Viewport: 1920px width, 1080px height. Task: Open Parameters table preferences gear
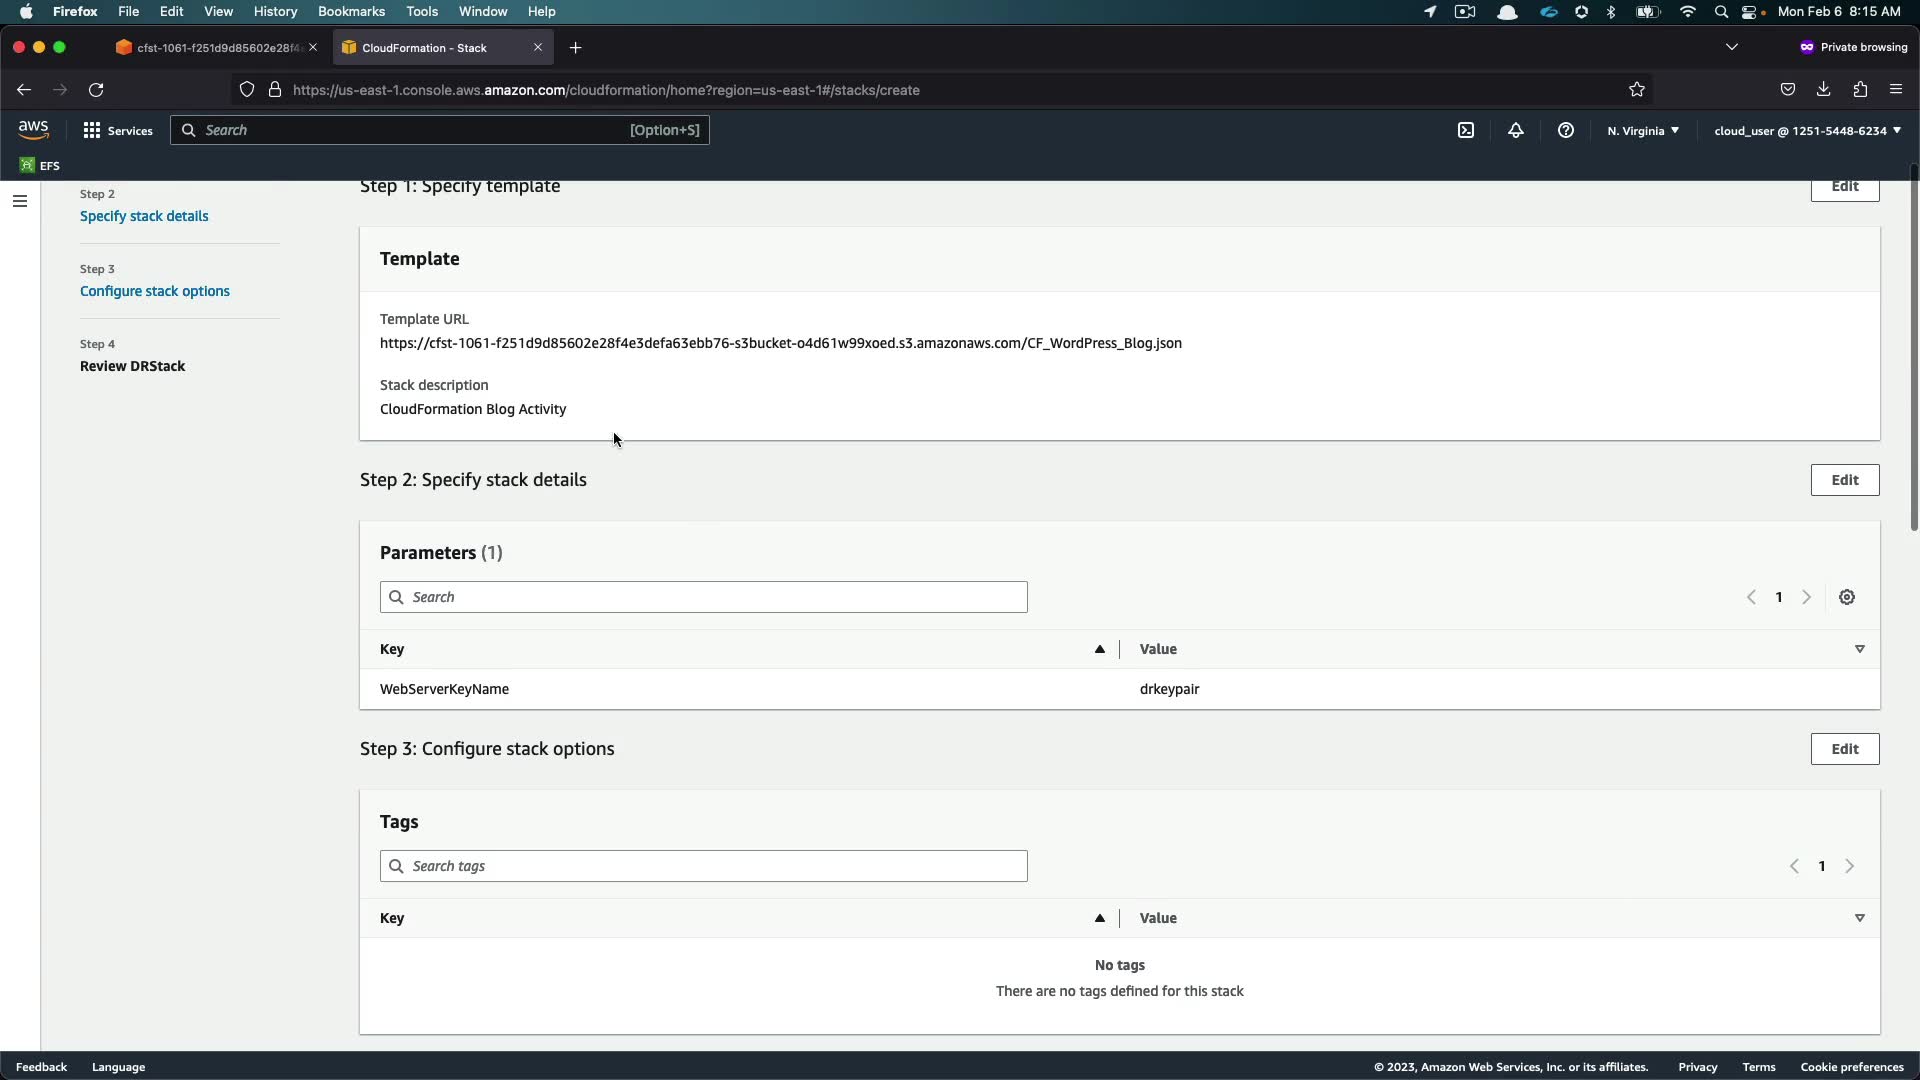(1847, 597)
